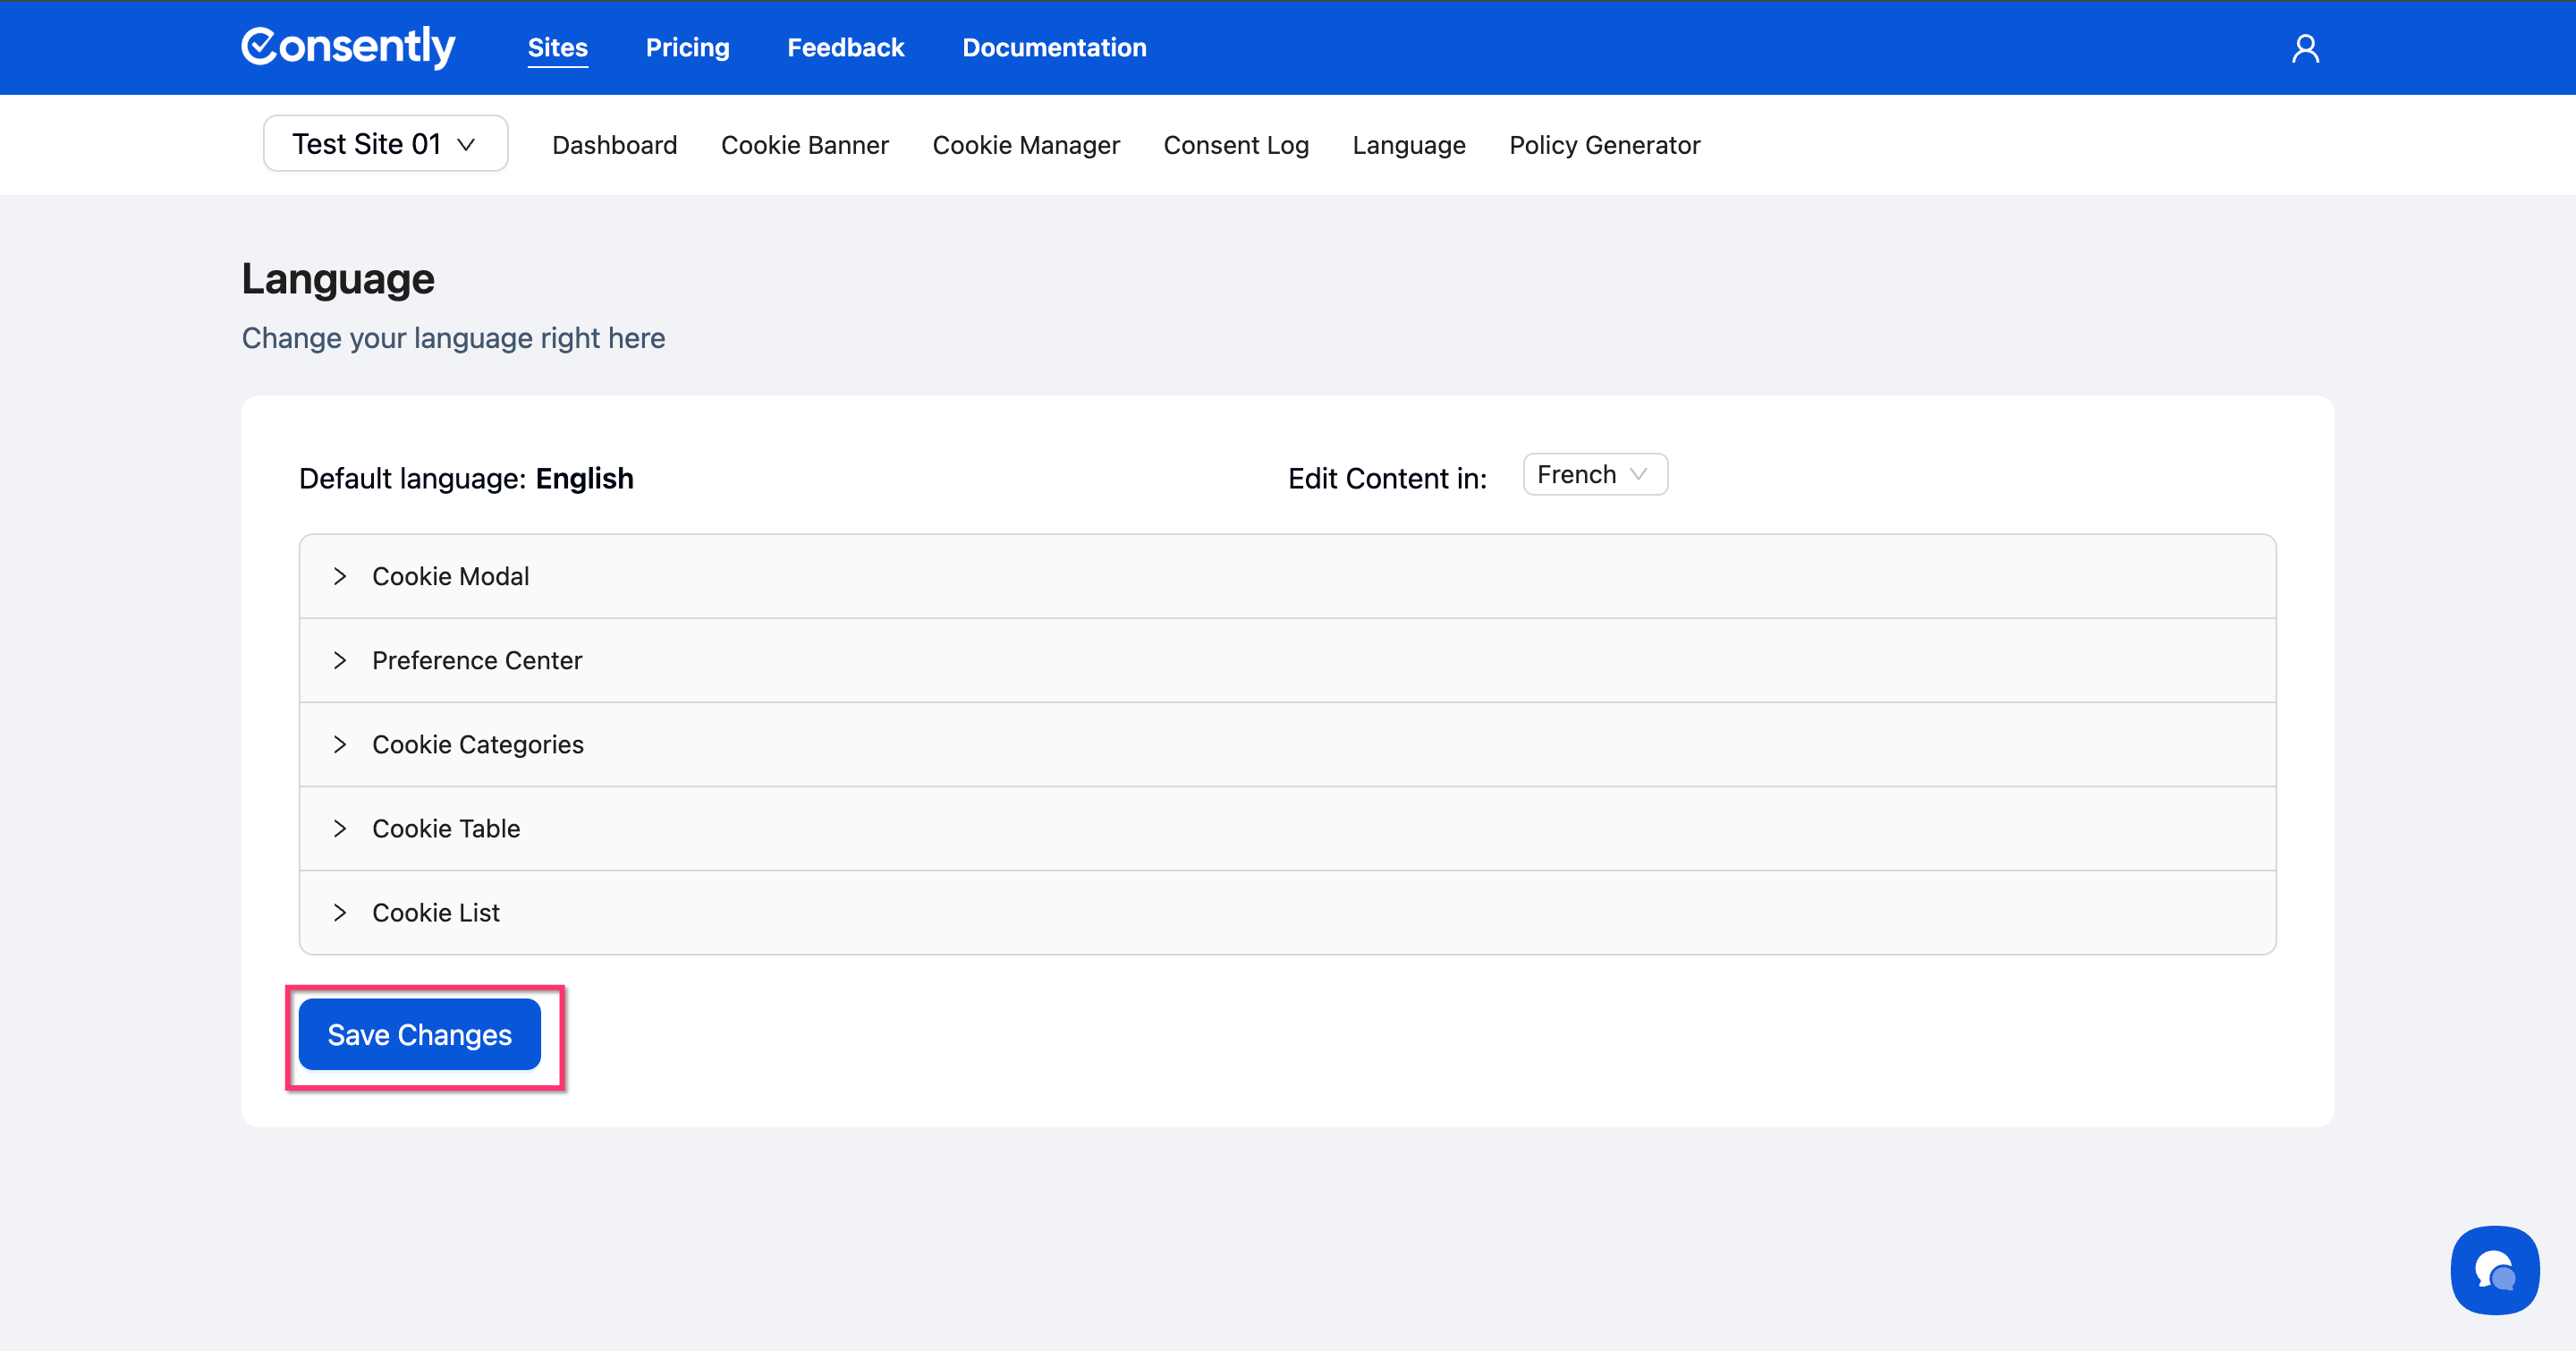Click the Save Changes button
This screenshot has width=2576, height=1351.
[419, 1034]
